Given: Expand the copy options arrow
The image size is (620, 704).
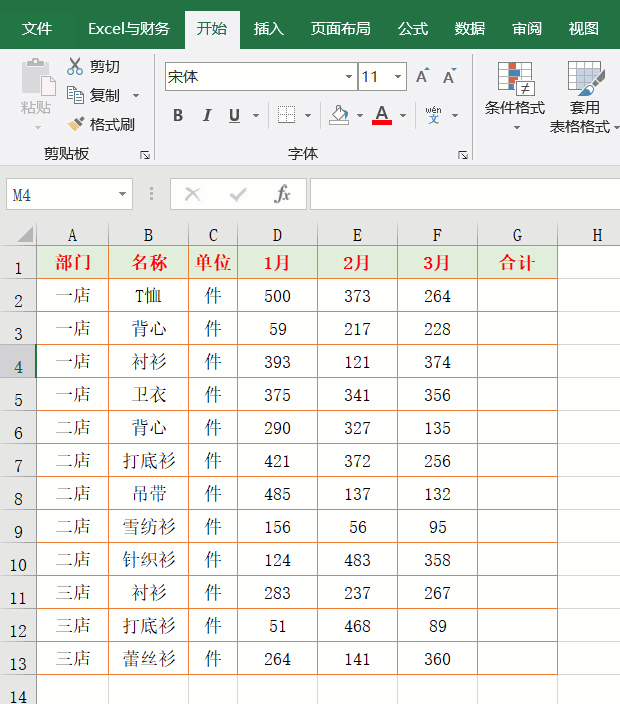Looking at the screenshot, I should [x=136, y=96].
